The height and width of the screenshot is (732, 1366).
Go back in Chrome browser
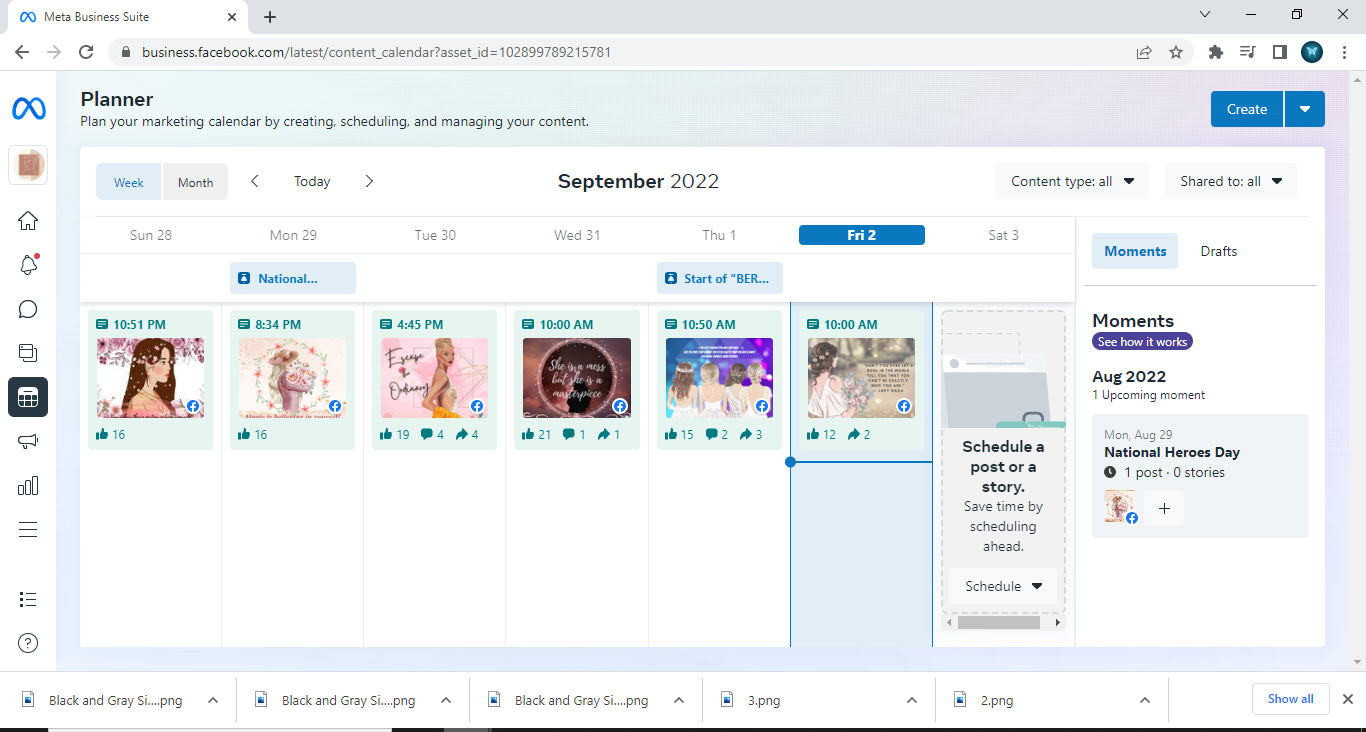click(22, 52)
